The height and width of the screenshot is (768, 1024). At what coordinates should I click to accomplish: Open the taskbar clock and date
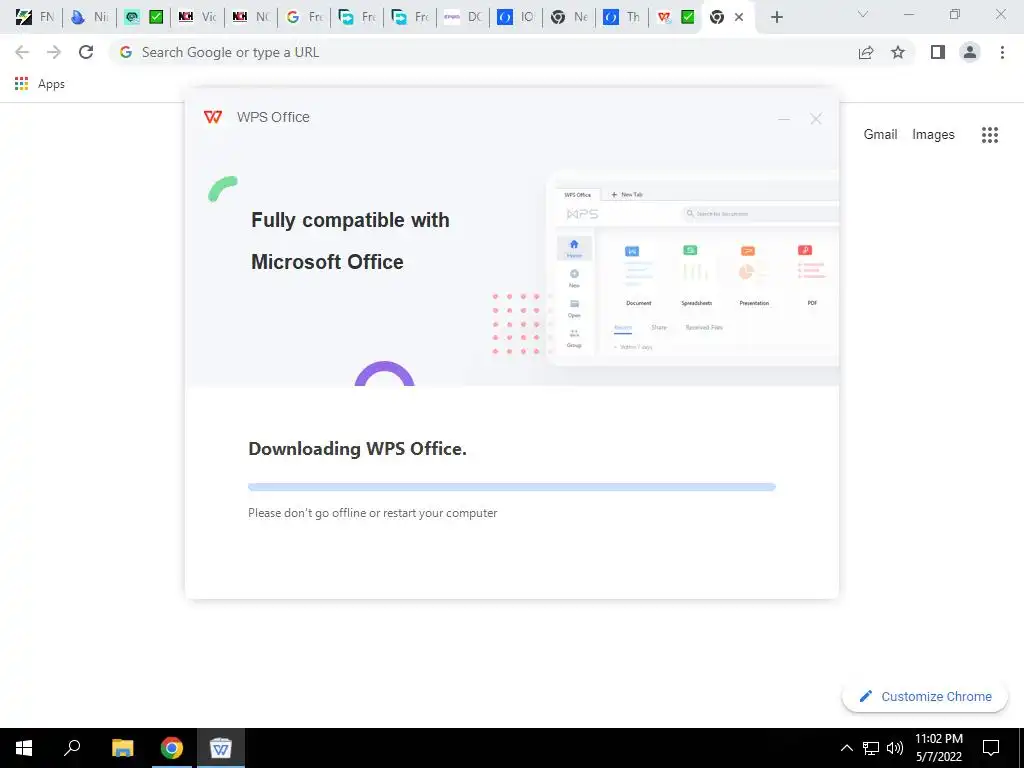coord(938,748)
